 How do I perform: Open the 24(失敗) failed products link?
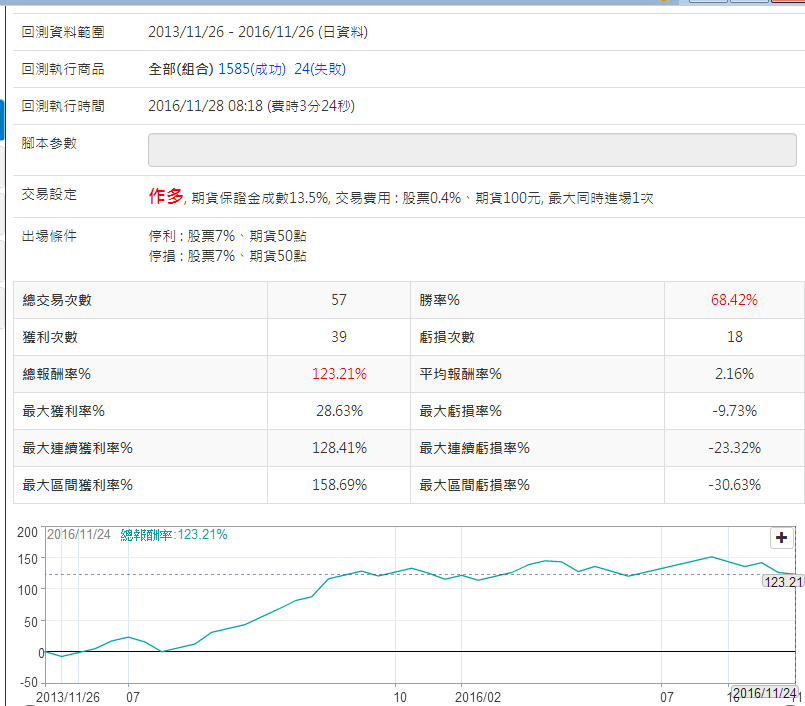point(320,69)
